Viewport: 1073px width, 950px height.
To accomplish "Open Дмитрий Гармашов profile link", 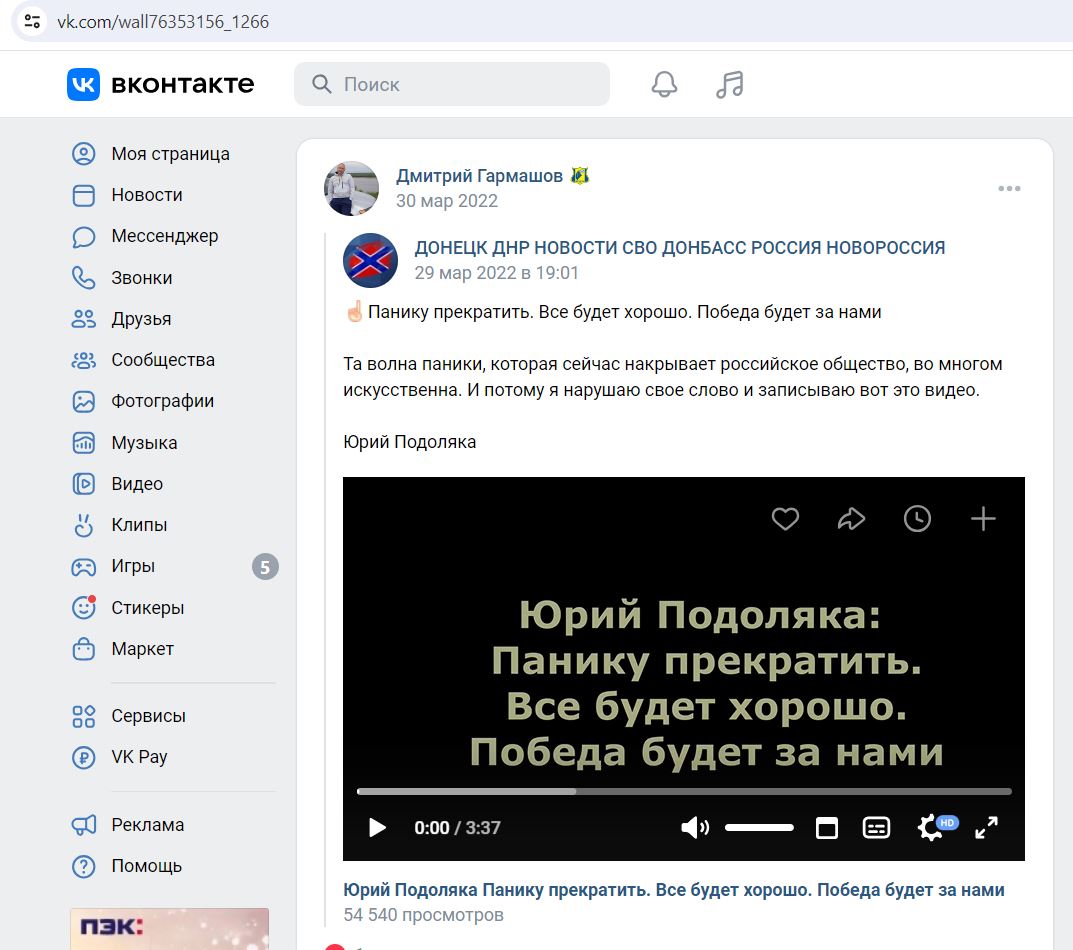I will 479,176.
